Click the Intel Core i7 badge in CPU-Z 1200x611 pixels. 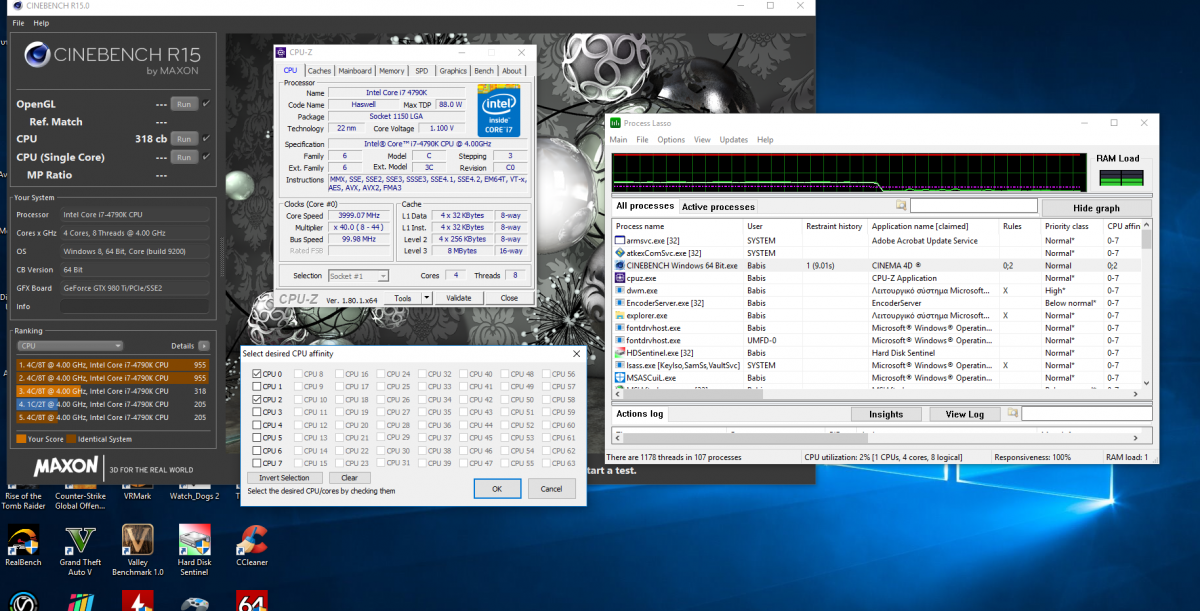coord(498,110)
